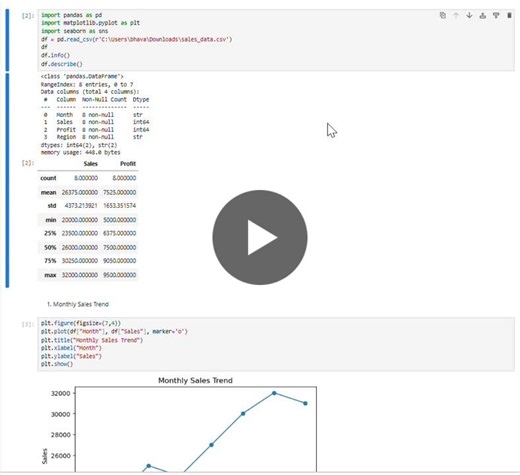520x475 pixels.
Task: Click the 'import seaborn as sns' line
Action: tap(74, 31)
